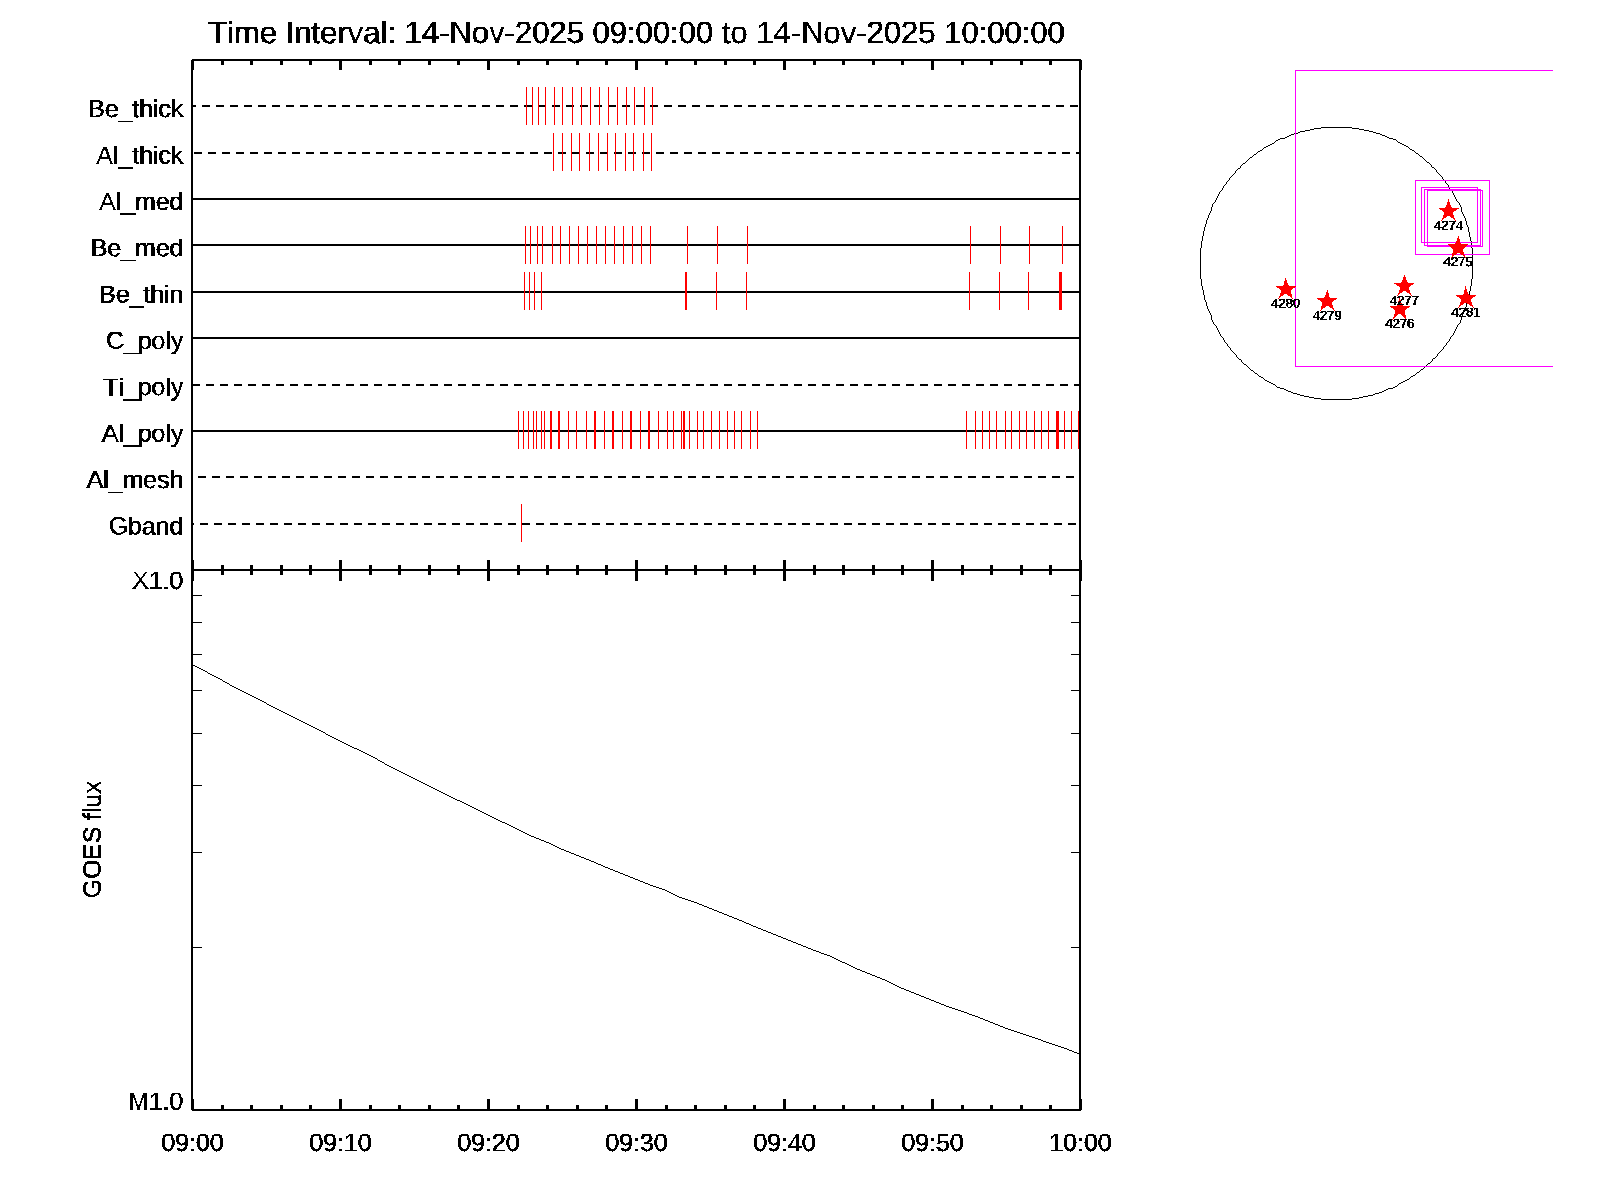Select the Be_med filter row label
The height and width of the screenshot is (1200, 1600).
(137, 247)
